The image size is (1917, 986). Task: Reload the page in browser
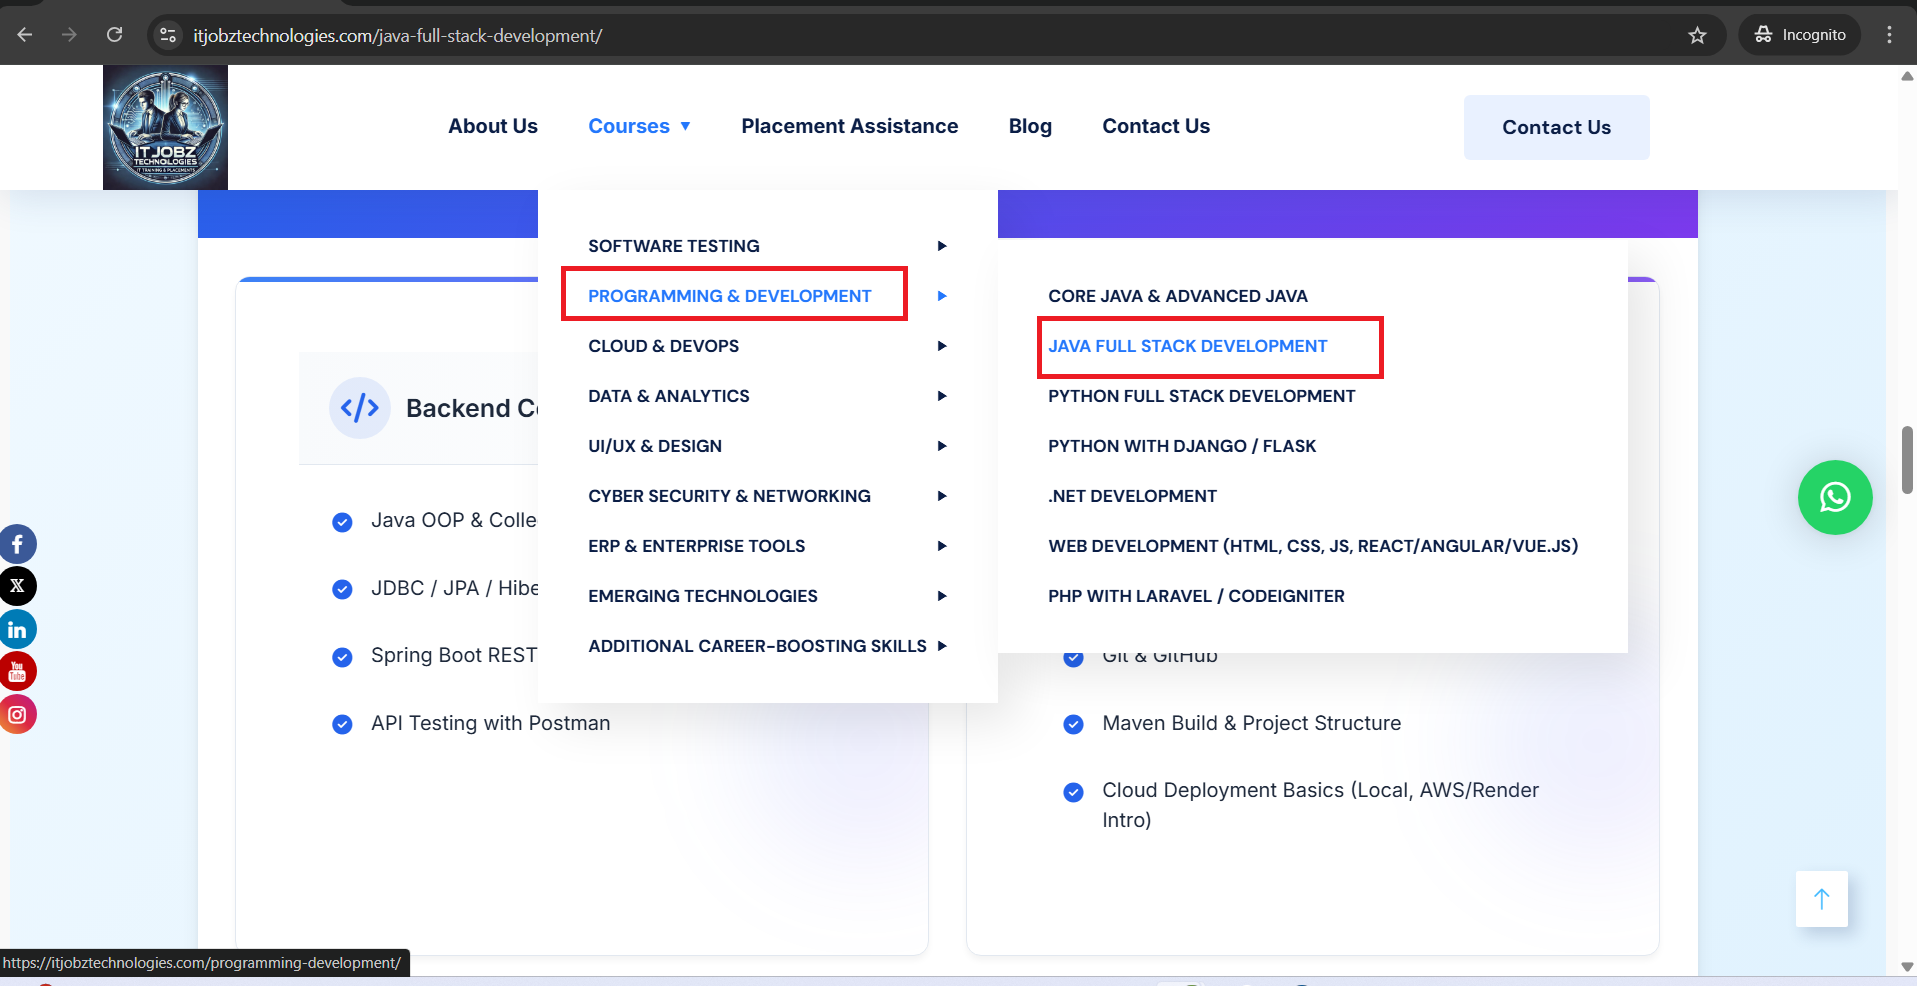(115, 35)
